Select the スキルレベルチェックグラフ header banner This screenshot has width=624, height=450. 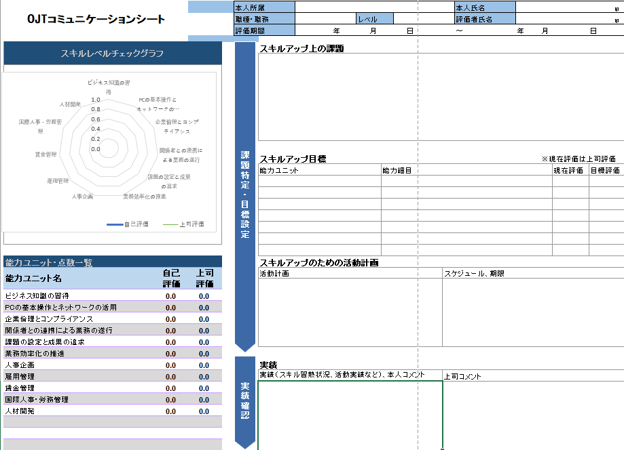click(113, 53)
